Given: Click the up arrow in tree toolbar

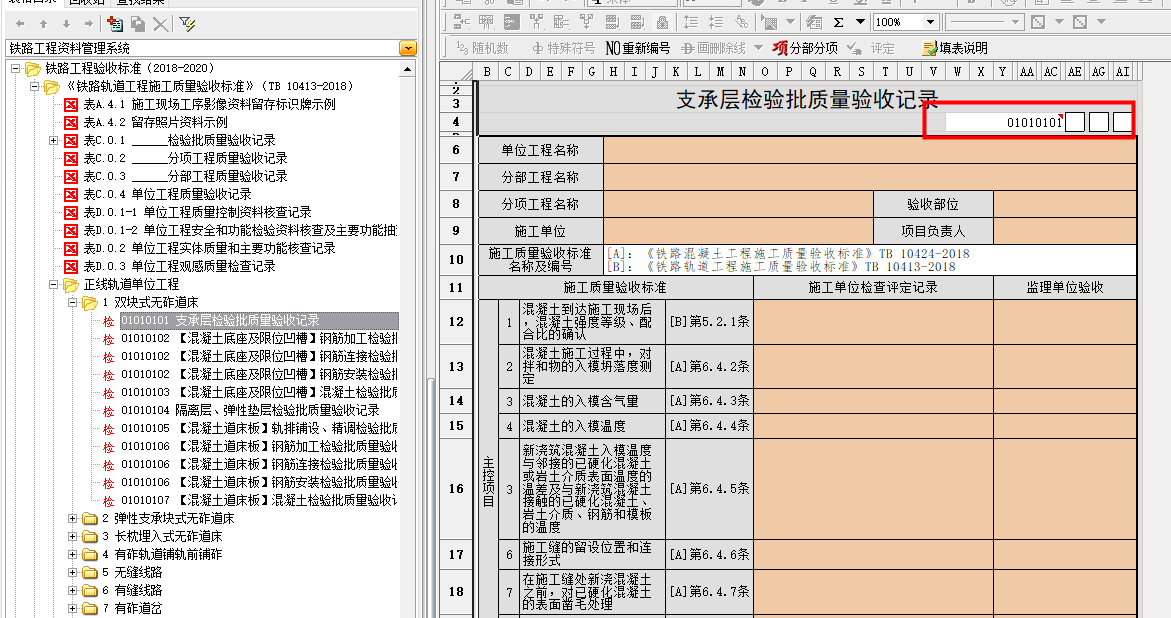Looking at the screenshot, I should pyautogui.click(x=43, y=25).
